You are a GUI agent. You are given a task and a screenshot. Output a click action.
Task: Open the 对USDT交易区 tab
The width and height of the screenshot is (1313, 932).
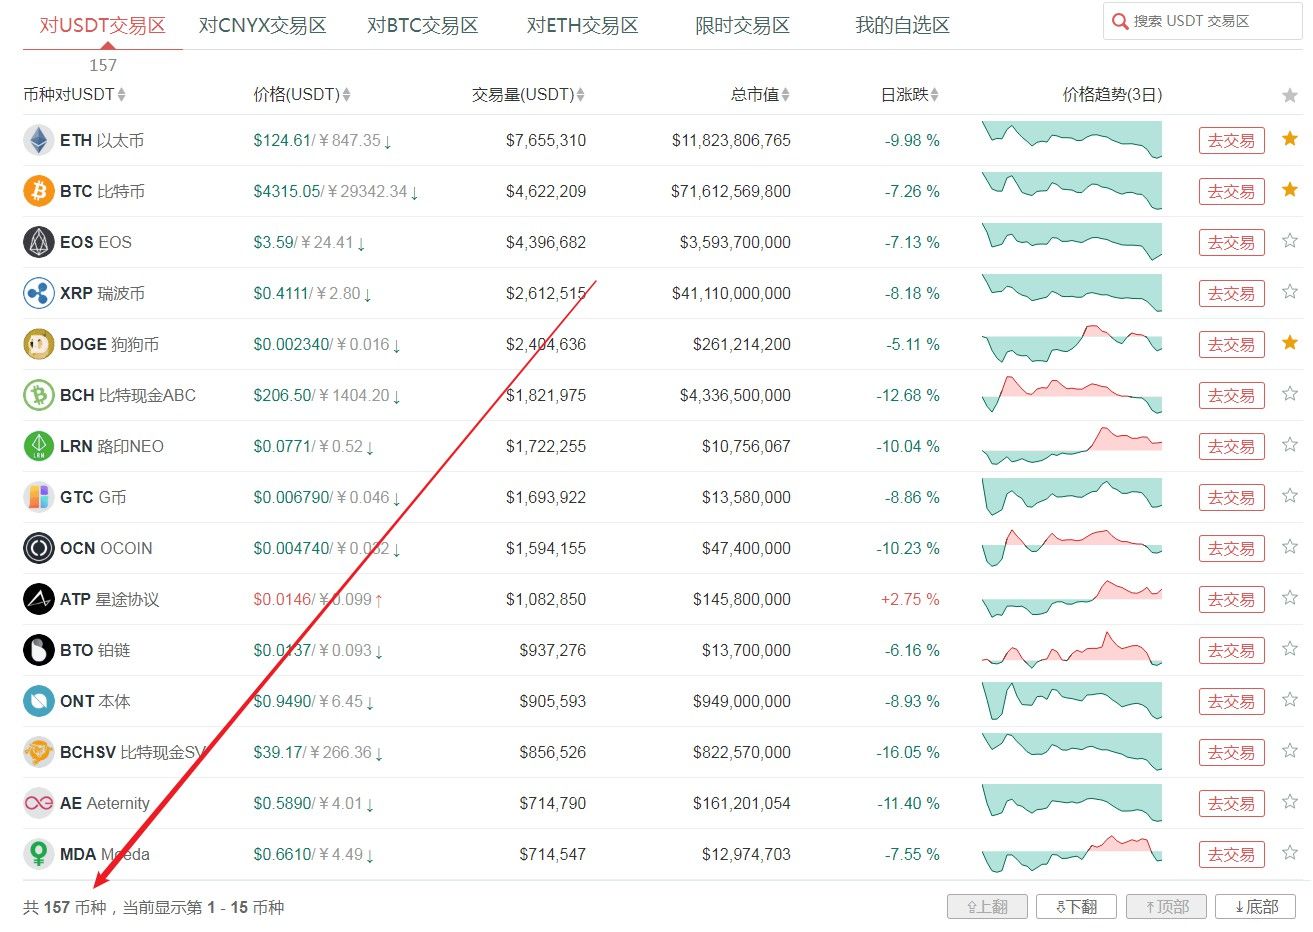[102, 26]
